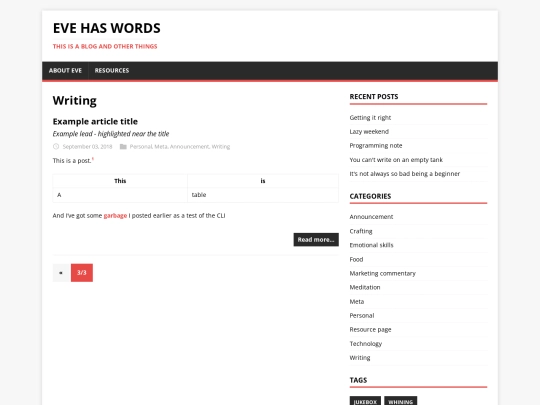Select the Food category
This screenshot has width=540, height=405.
tap(356, 259)
